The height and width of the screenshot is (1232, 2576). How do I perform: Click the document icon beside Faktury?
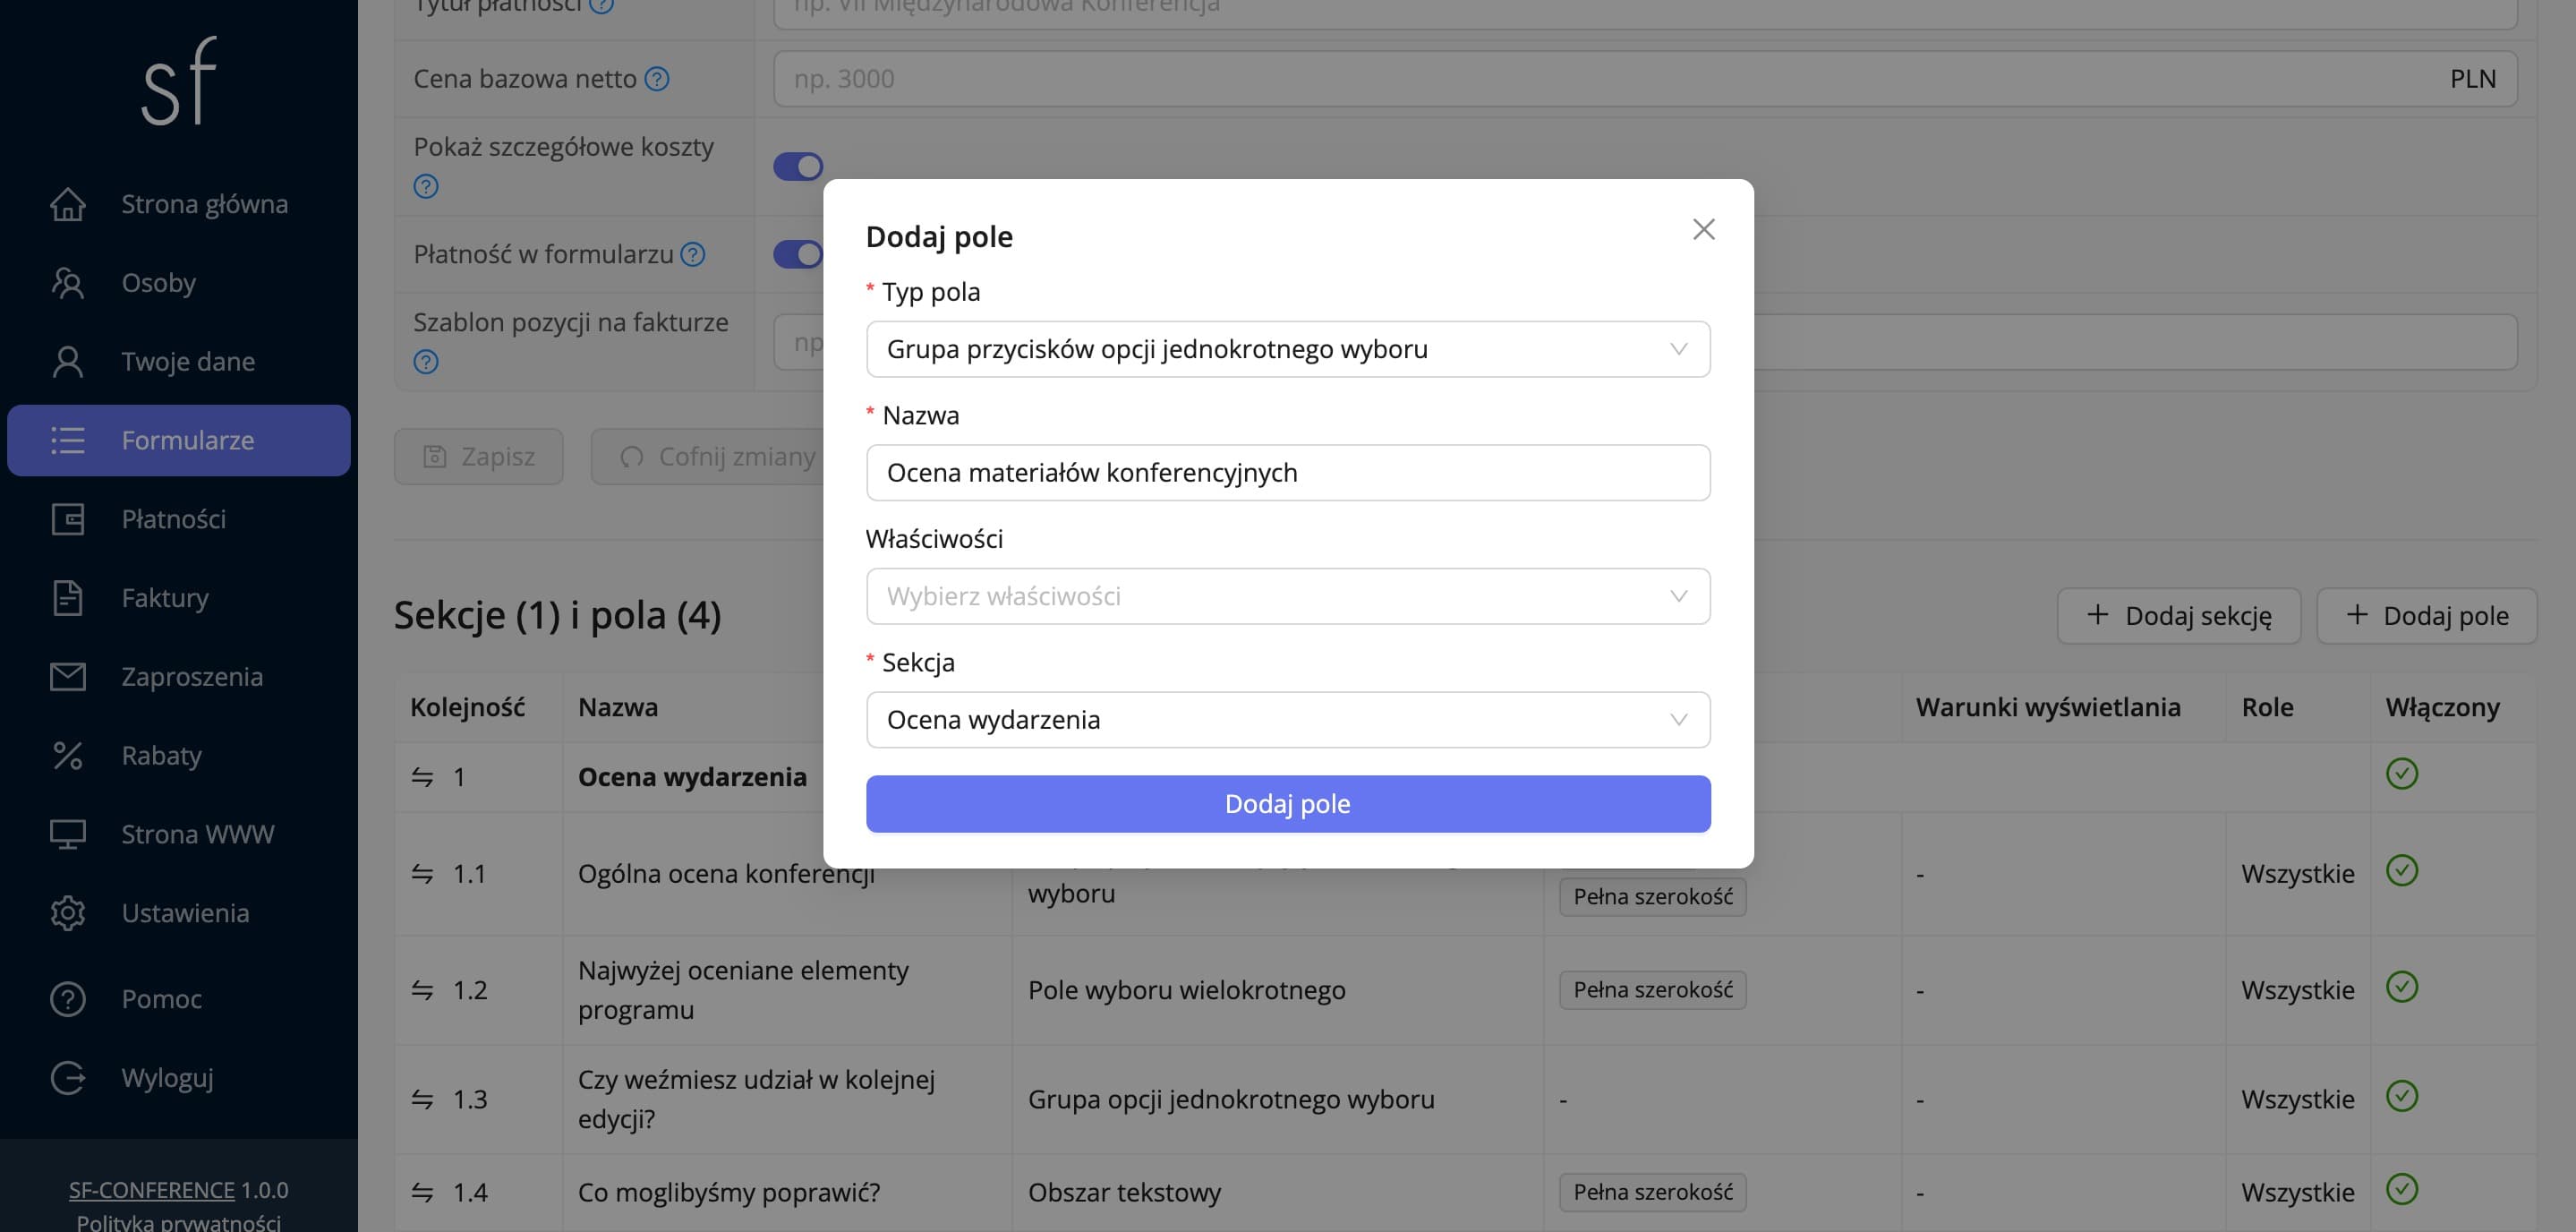click(68, 598)
